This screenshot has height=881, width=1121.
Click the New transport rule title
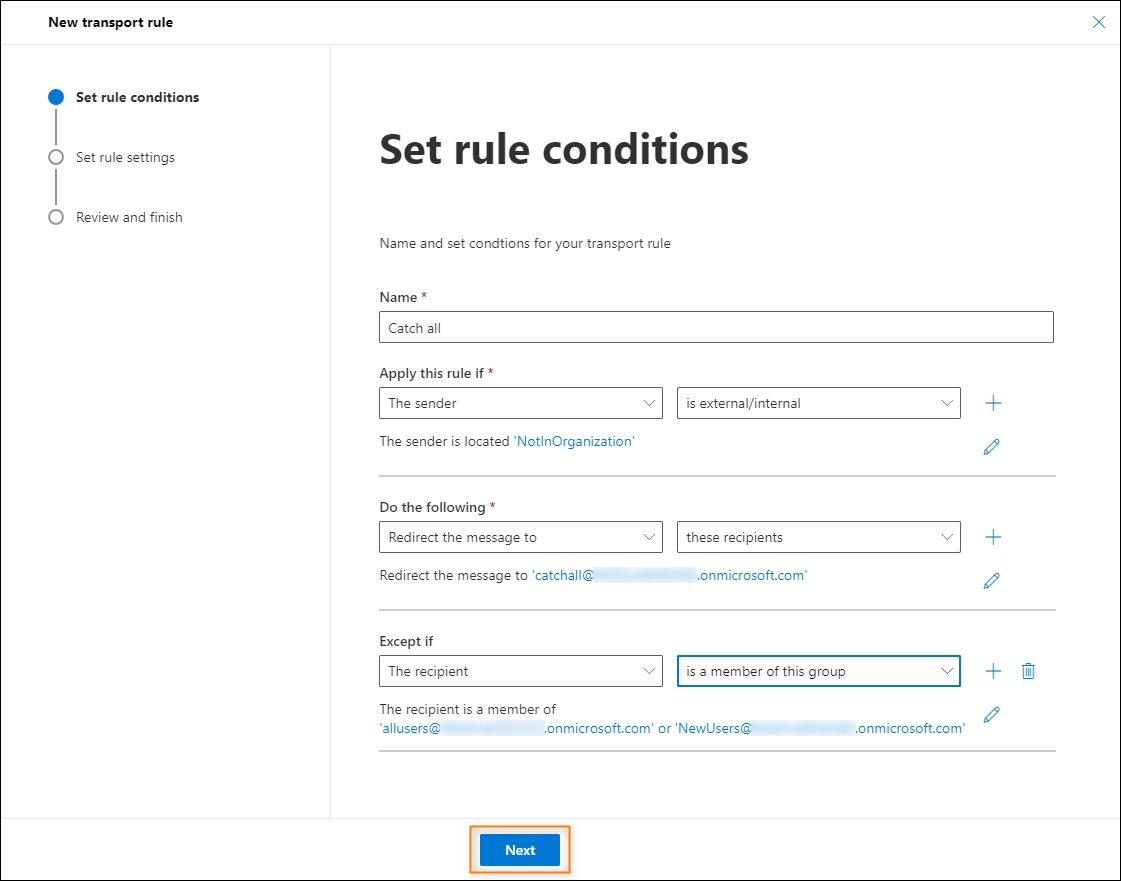click(x=111, y=22)
